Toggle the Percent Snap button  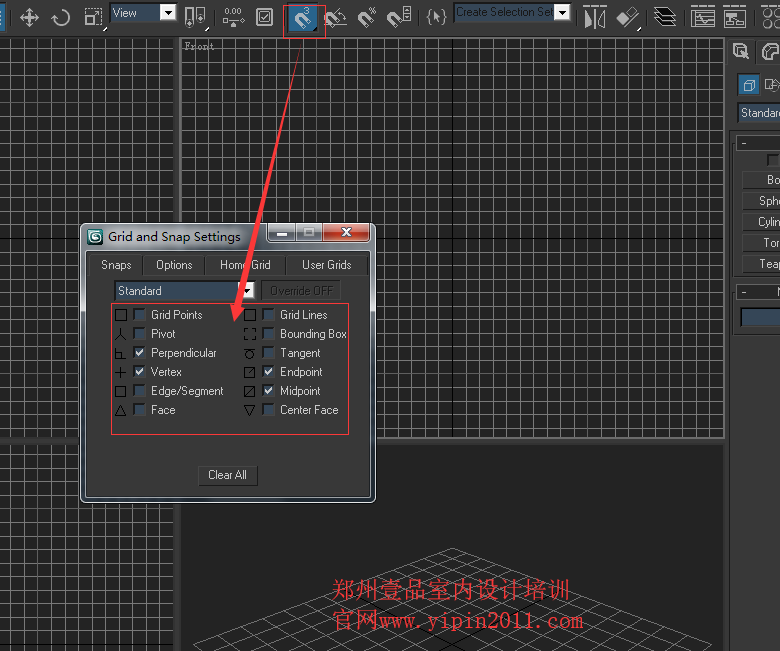(x=368, y=17)
